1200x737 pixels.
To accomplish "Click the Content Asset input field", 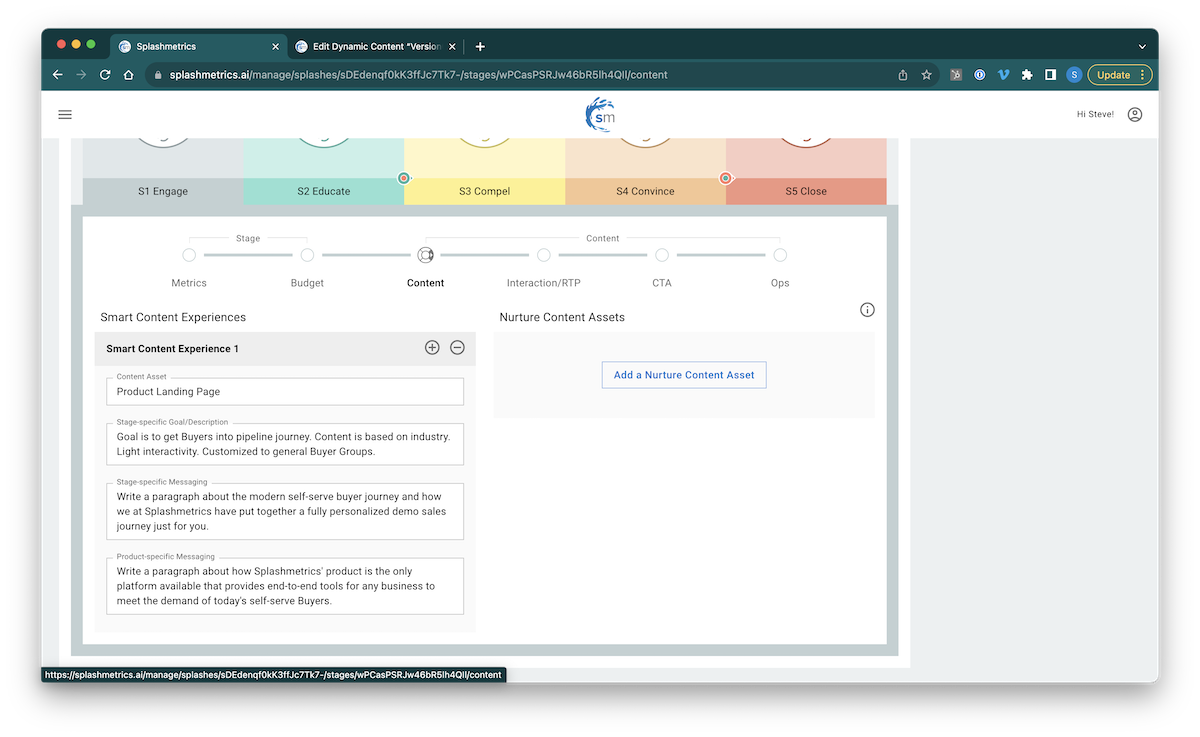I will [285, 391].
